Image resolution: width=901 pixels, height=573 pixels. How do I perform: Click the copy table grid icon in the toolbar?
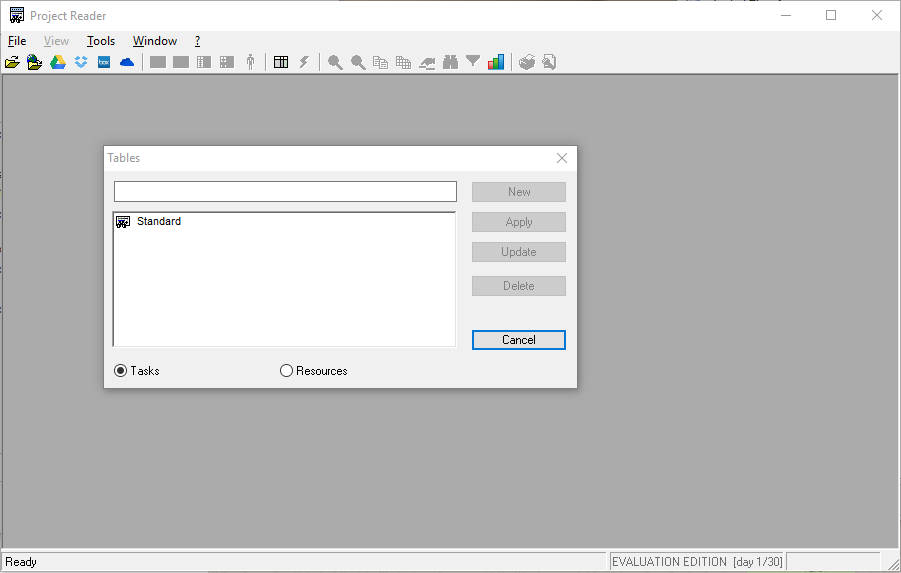click(x=403, y=62)
